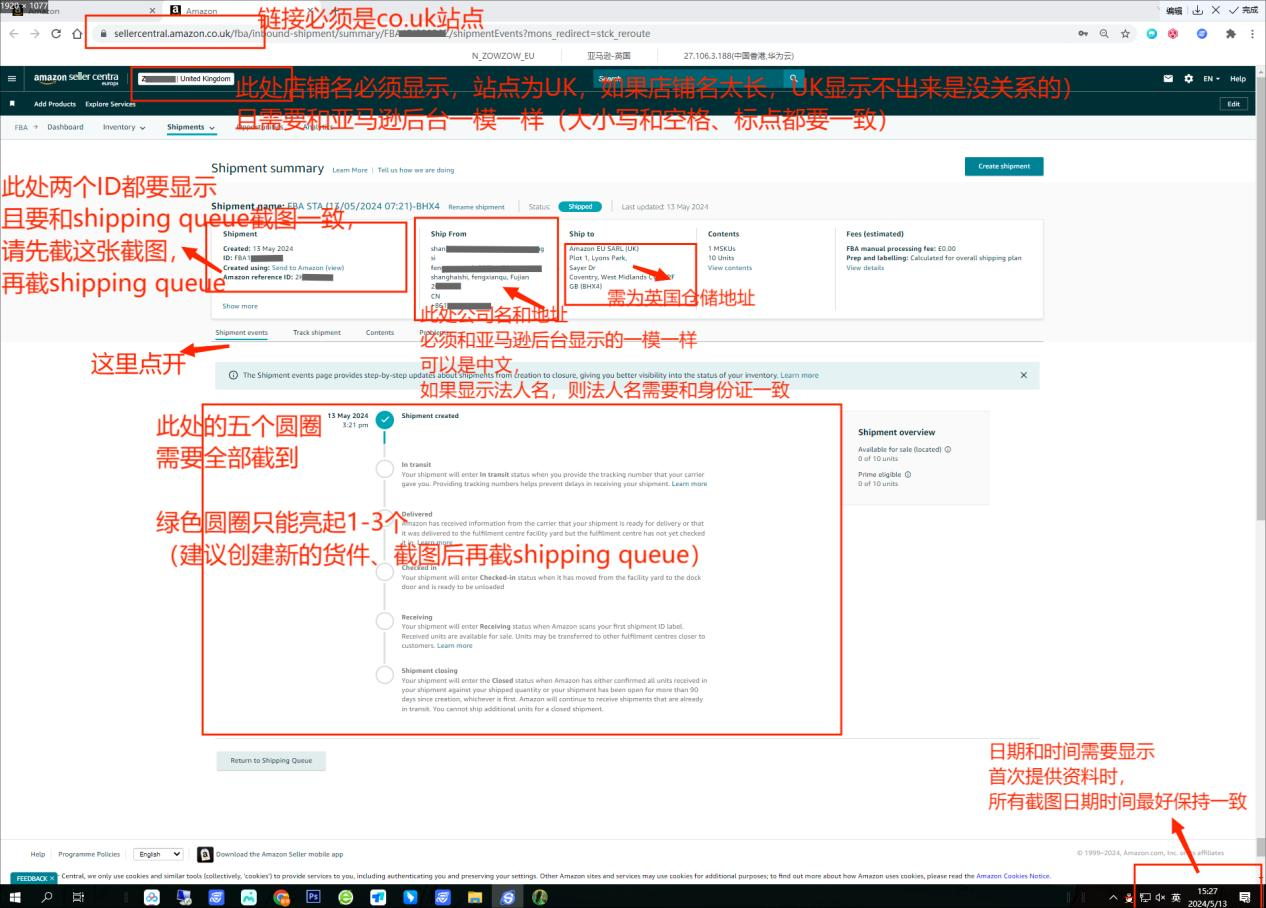
Task: Open Amazon Cookies Notice link
Action: pyautogui.click(x=1013, y=876)
